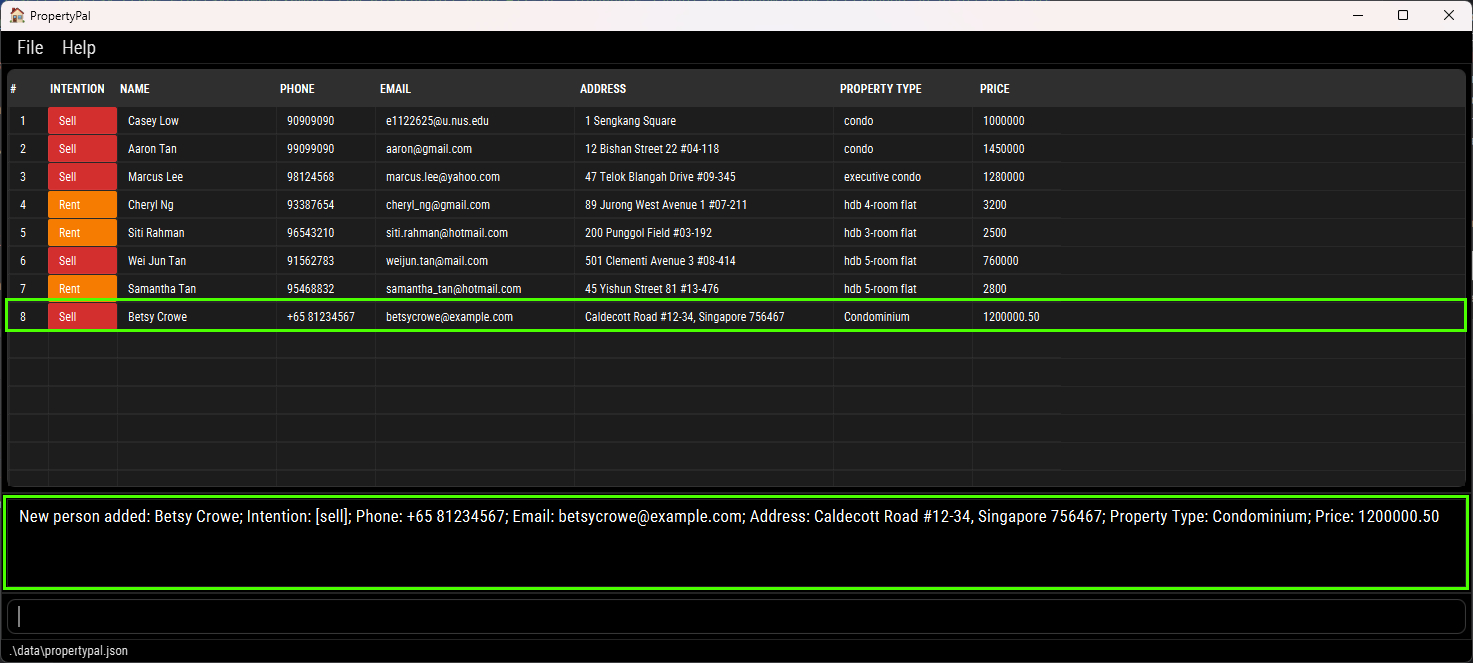Screen dimensions: 1473x663
Task: Select Aaron Tan's email address cell
Action: (x=430, y=148)
